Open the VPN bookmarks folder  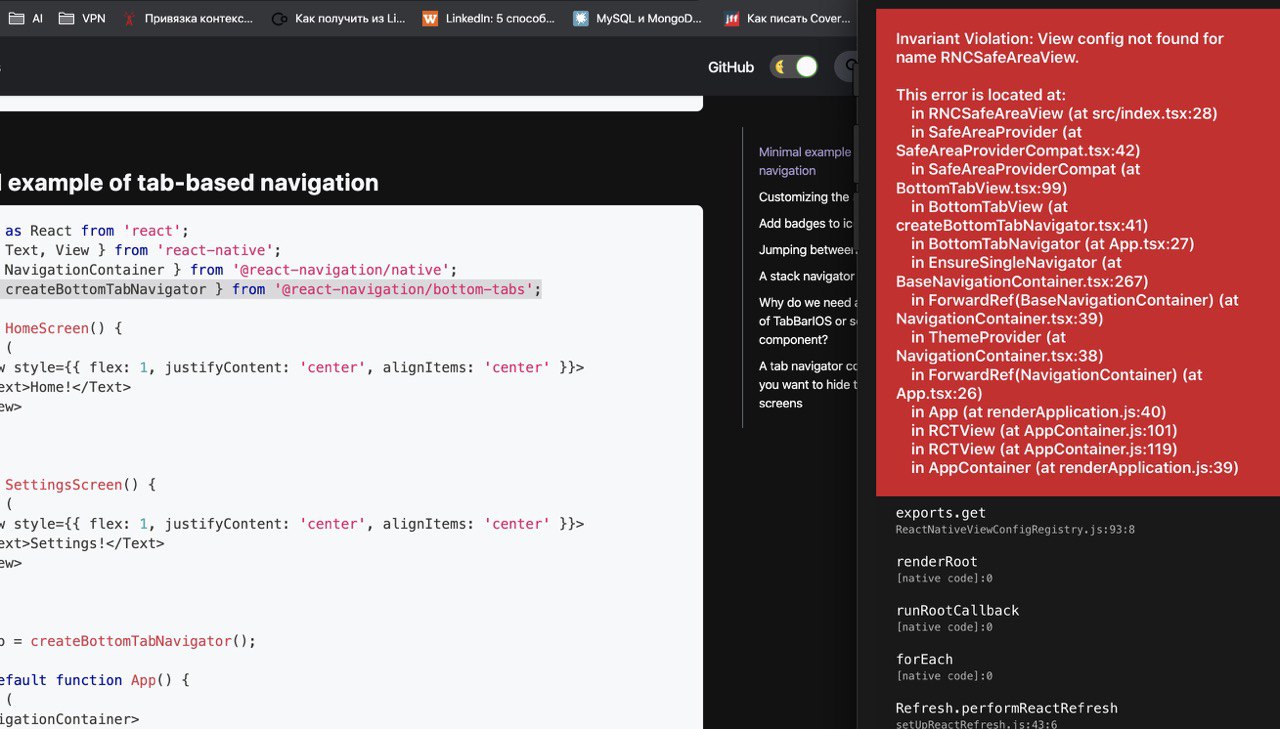click(82, 18)
